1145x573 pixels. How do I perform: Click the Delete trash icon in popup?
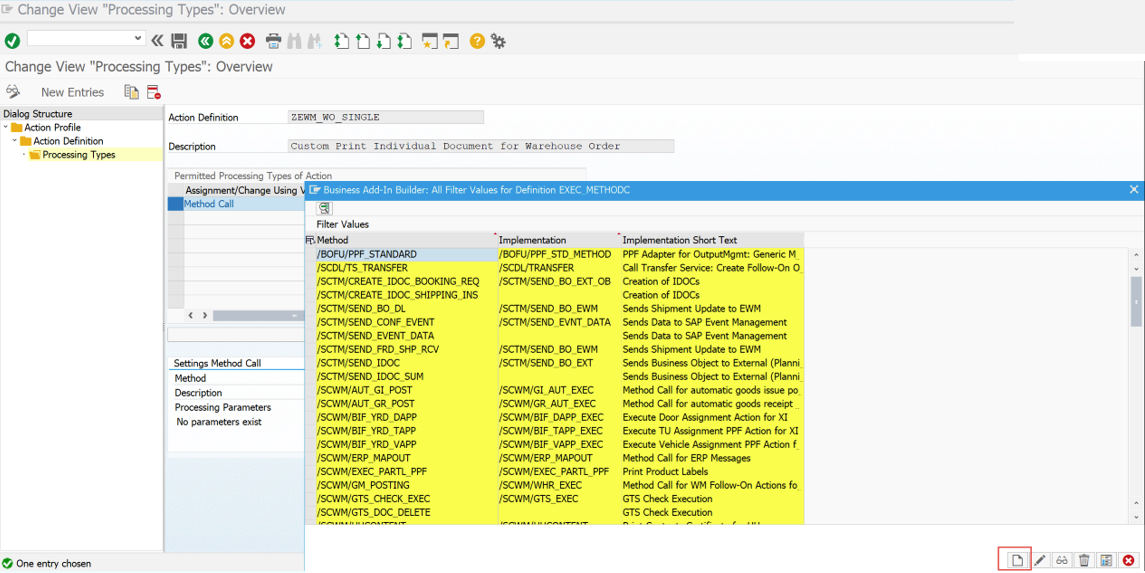1084,560
